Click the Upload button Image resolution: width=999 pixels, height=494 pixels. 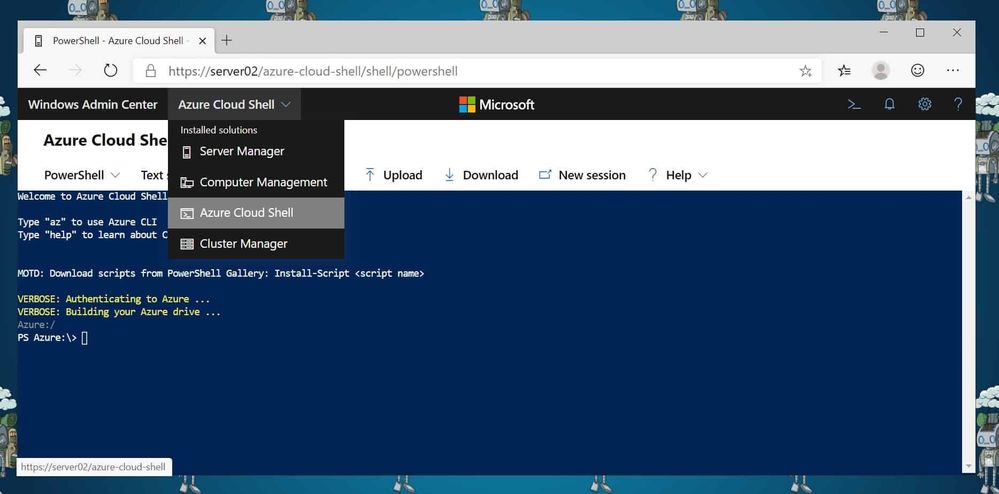(x=393, y=175)
